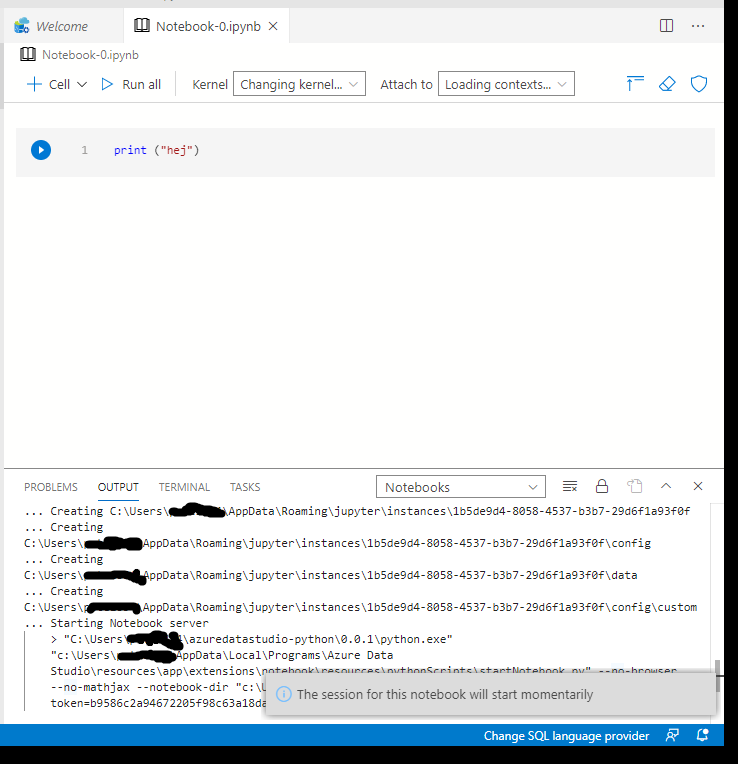The width and height of the screenshot is (738, 764).
Task: Open the TERMINAL panel tab
Action: (x=184, y=487)
